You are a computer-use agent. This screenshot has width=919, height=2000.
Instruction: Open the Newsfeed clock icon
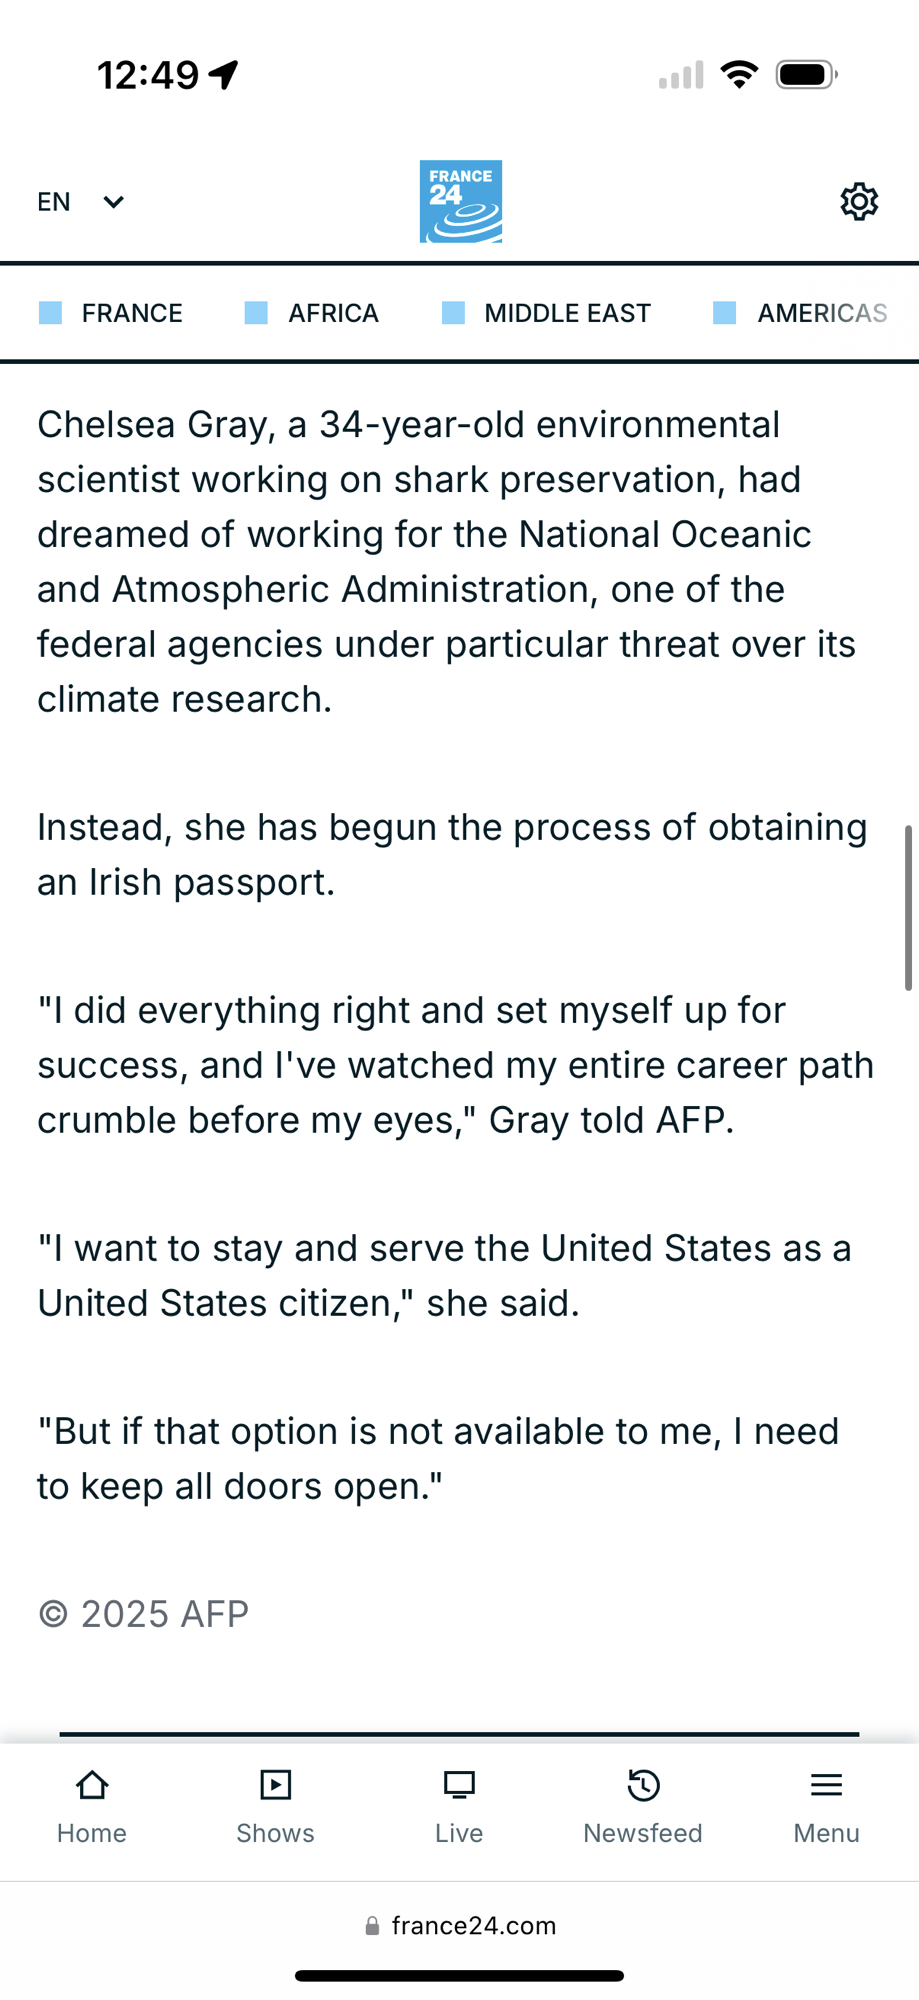click(643, 1786)
